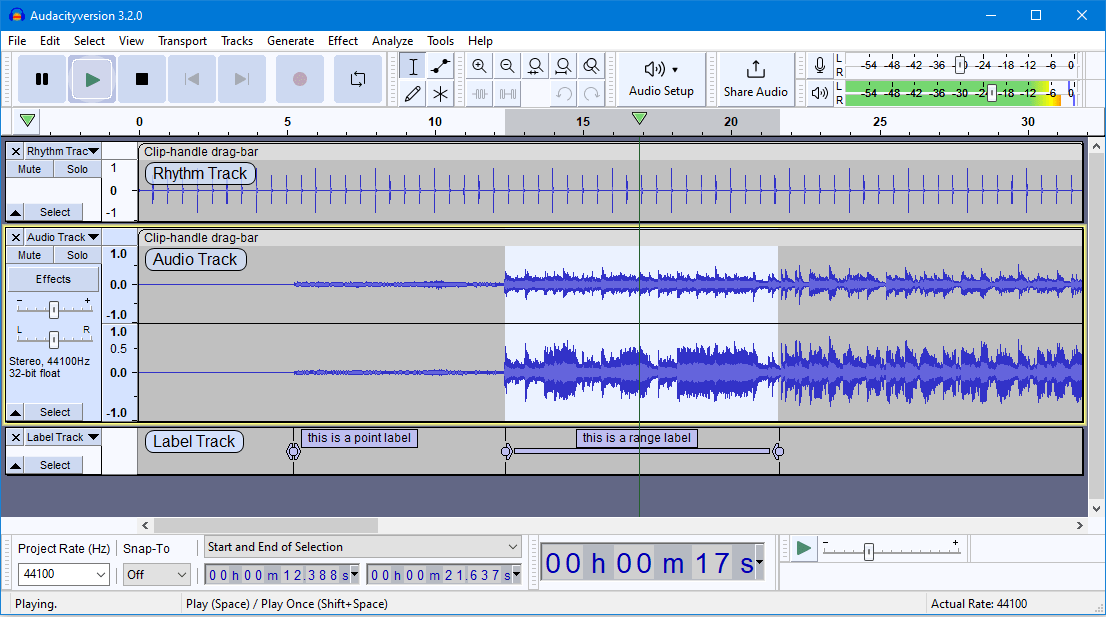
Task: Enable Solo on the Audio Track
Action: click(x=77, y=254)
